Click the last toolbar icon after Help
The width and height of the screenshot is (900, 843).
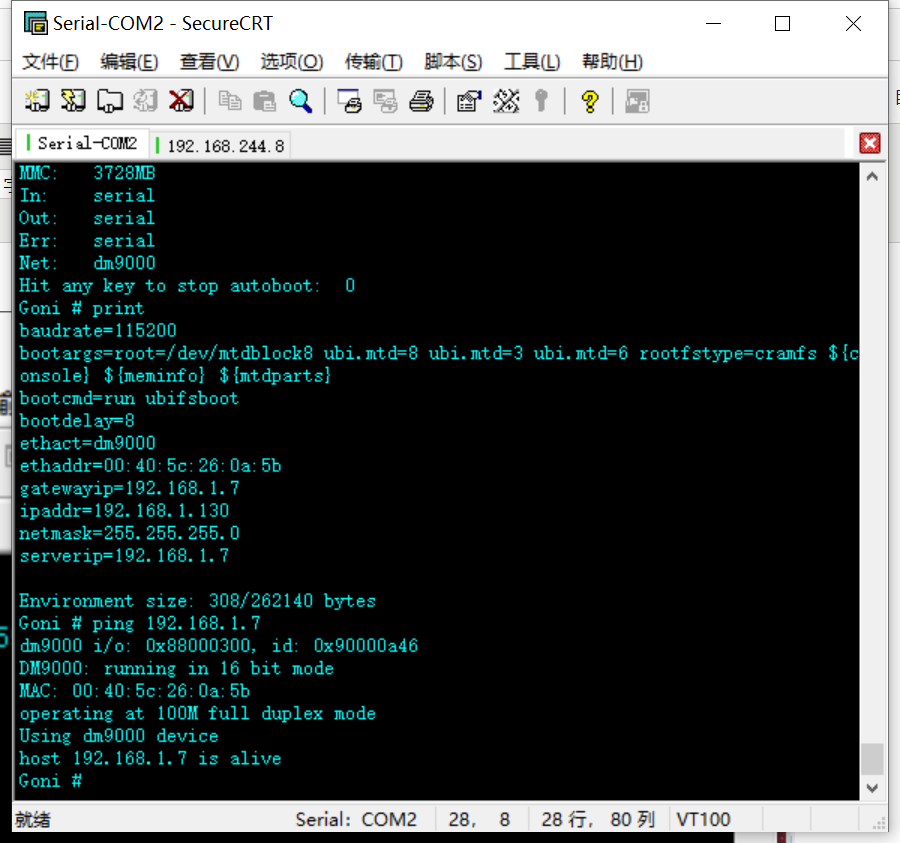coord(637,101)
